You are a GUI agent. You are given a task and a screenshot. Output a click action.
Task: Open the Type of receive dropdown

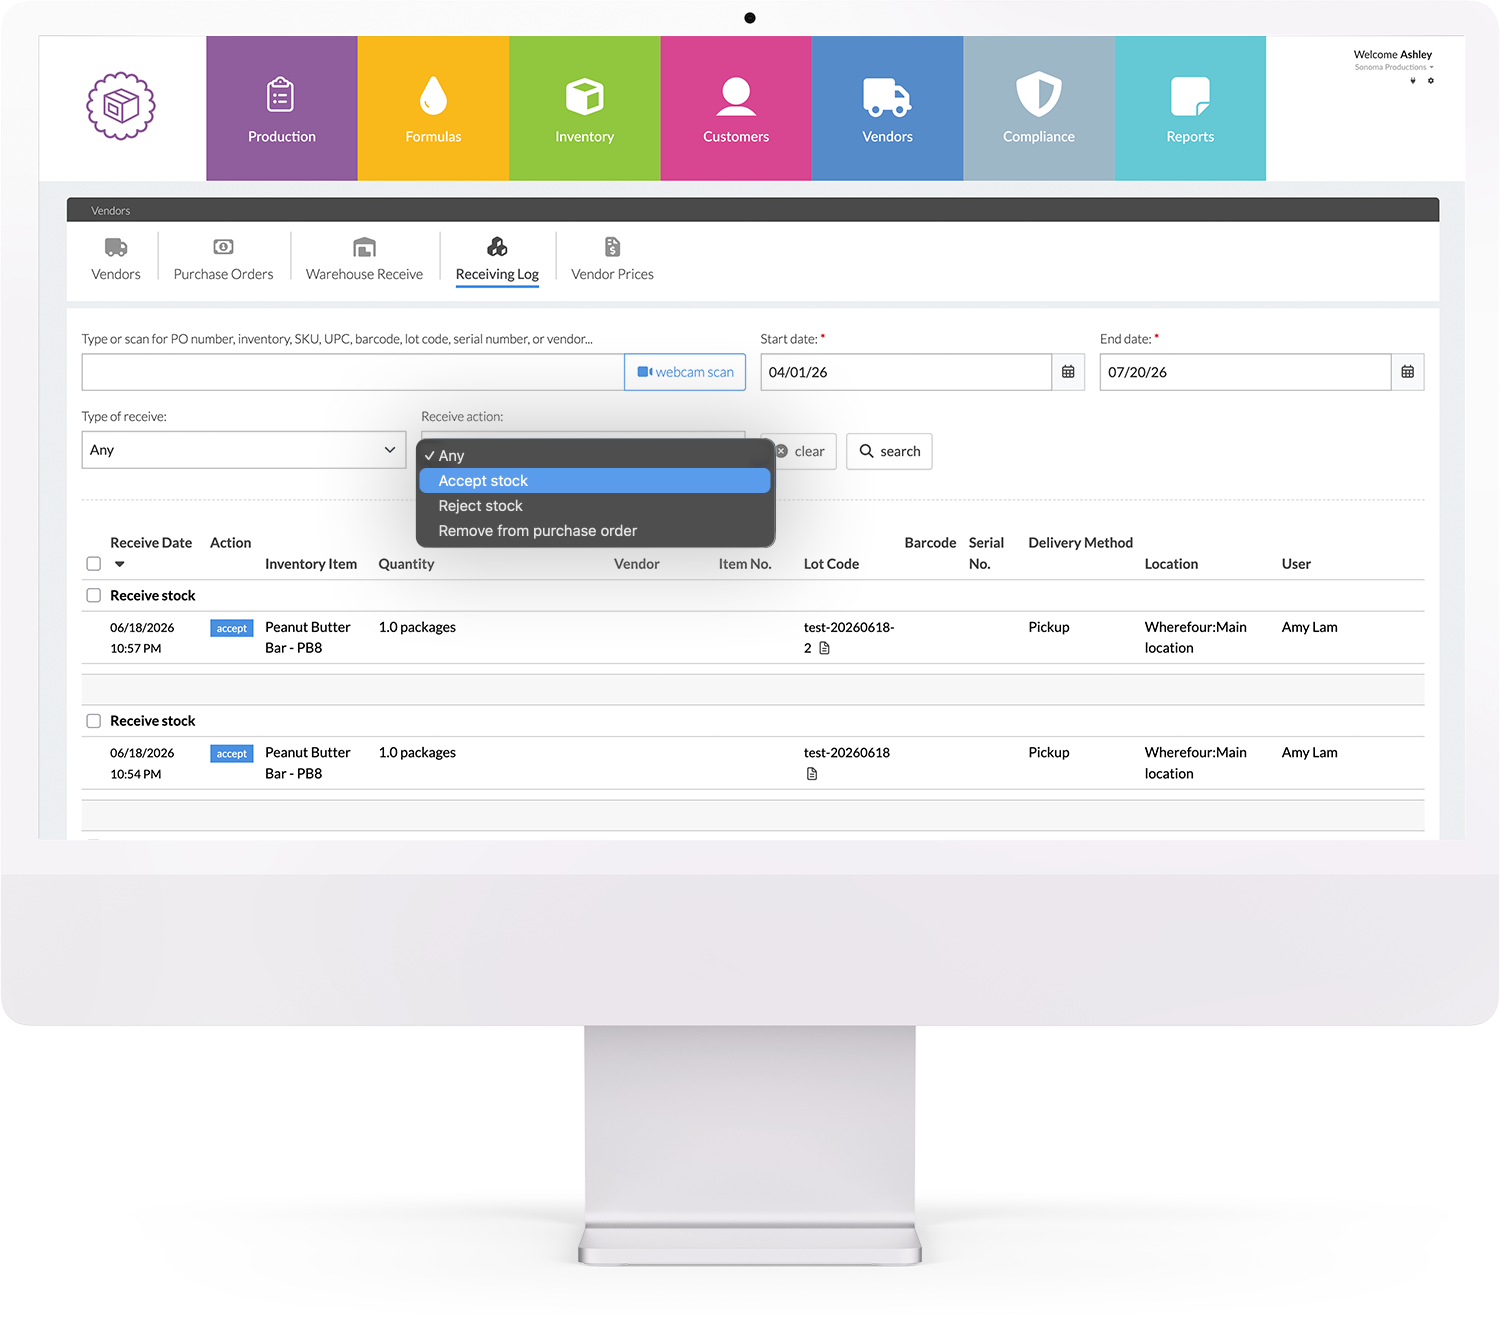pyautogui.click(x=244, y=450)
